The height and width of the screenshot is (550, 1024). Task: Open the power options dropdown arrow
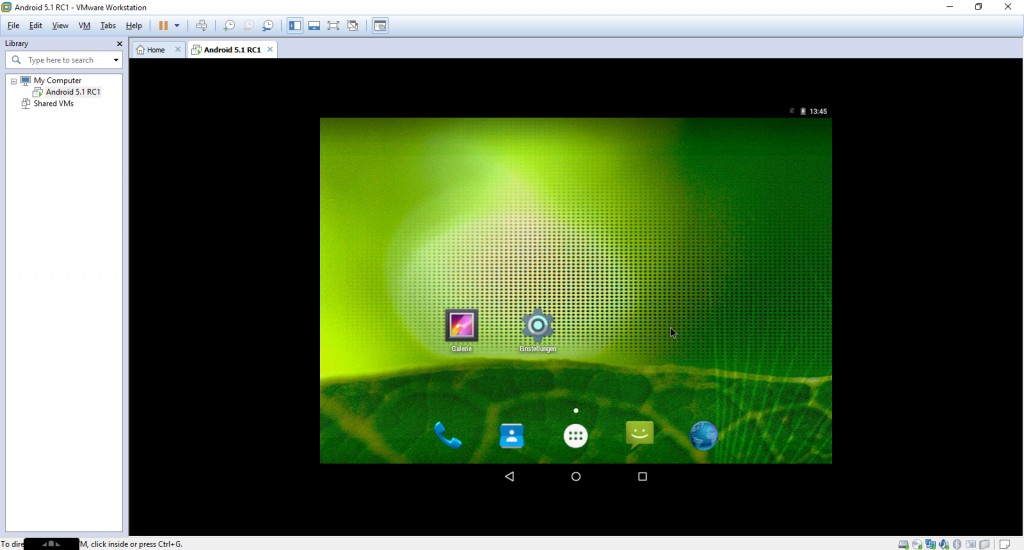point(177,25)
